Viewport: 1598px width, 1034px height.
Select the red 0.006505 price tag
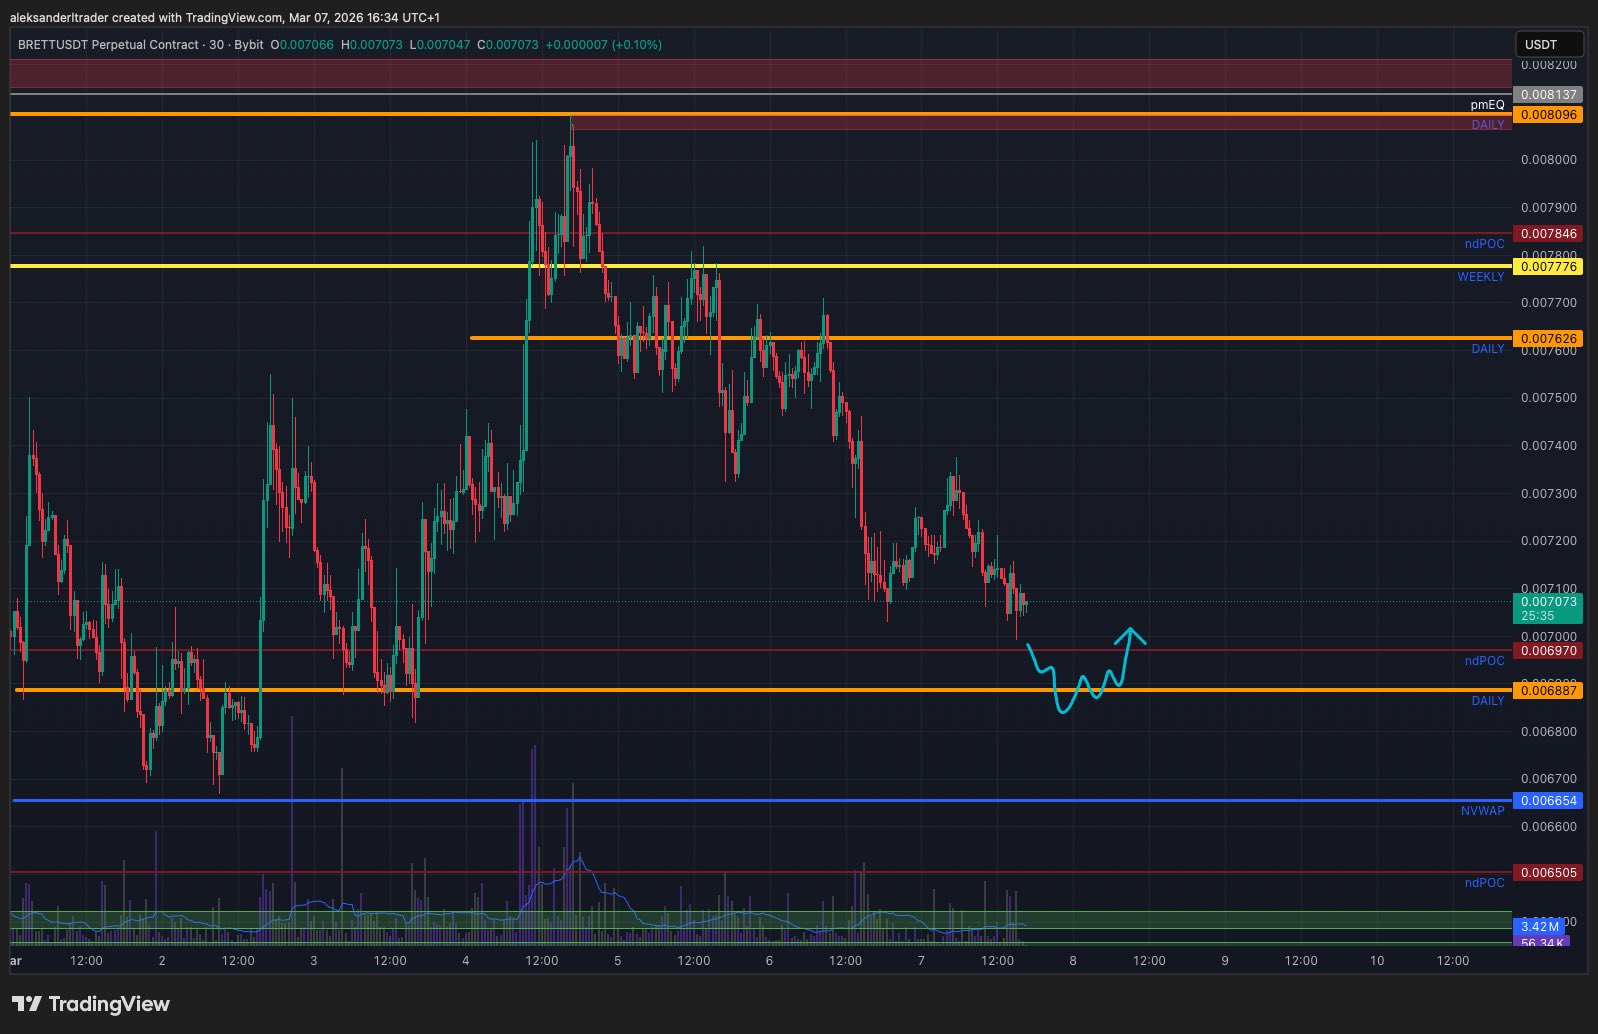(x=1548, y=873)
